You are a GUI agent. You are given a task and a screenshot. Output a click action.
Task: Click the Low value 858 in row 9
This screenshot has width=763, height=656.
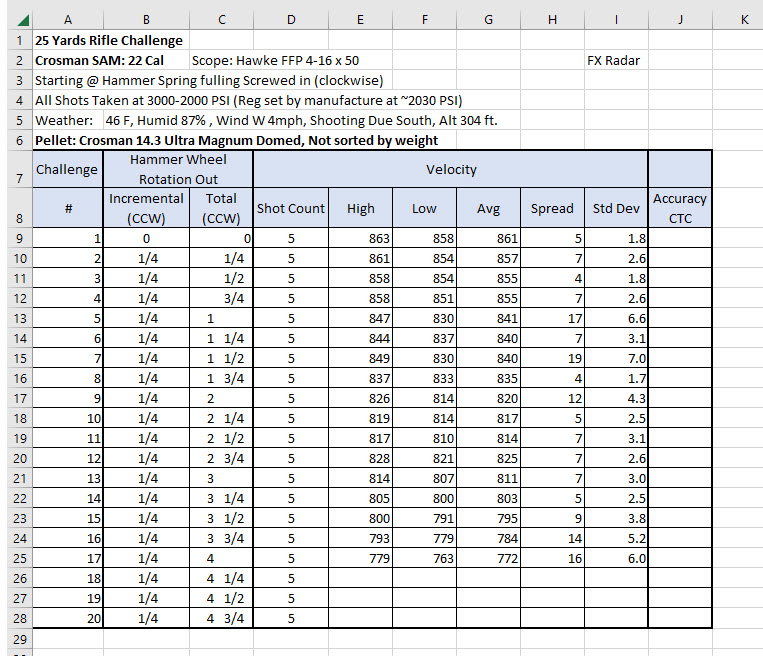(424, 238)
